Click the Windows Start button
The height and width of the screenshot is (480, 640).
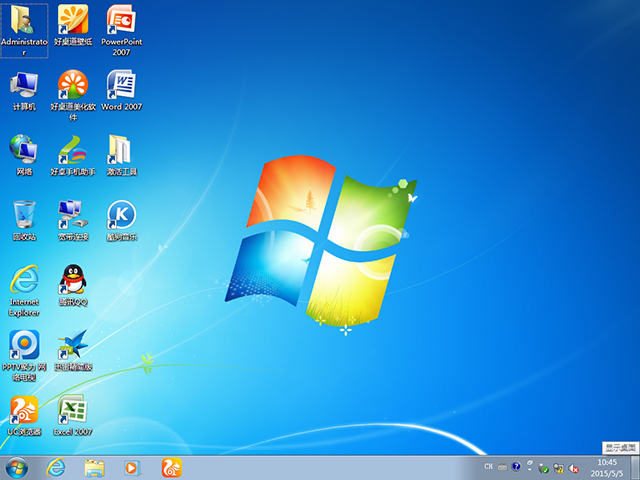point(17,467)
